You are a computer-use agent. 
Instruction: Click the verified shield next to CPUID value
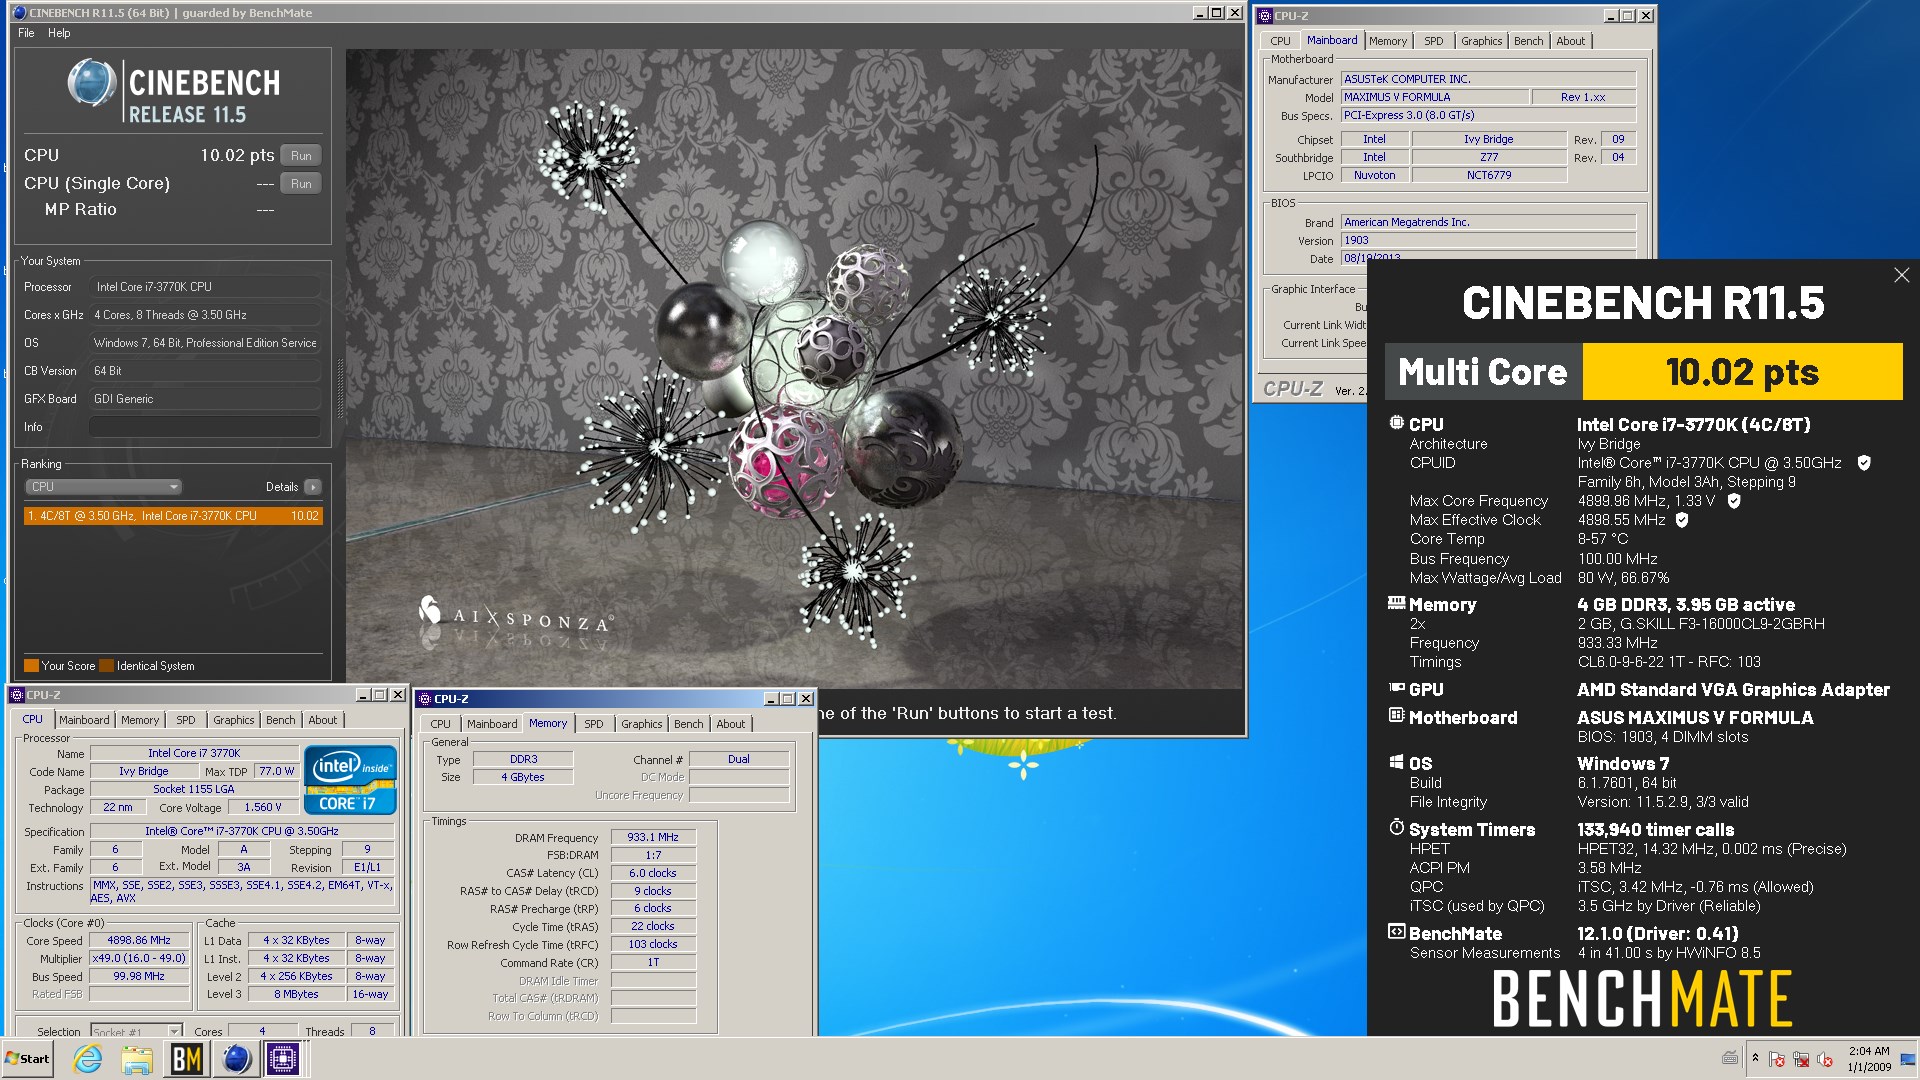1864,463
